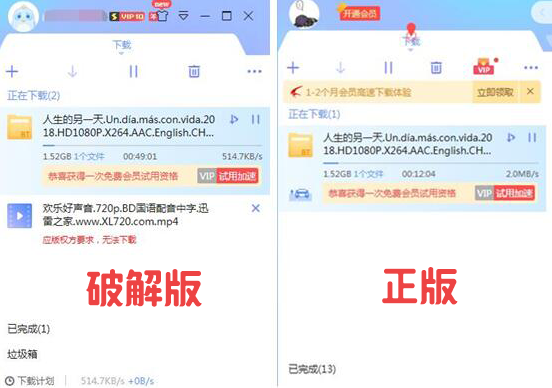Pause the left BT download task
Screen dimensions: 552x388
coord(256,120)
